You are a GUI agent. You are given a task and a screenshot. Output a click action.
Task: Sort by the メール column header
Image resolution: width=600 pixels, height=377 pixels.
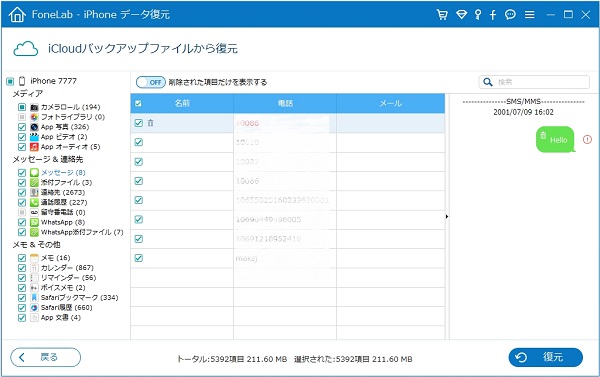391,103
